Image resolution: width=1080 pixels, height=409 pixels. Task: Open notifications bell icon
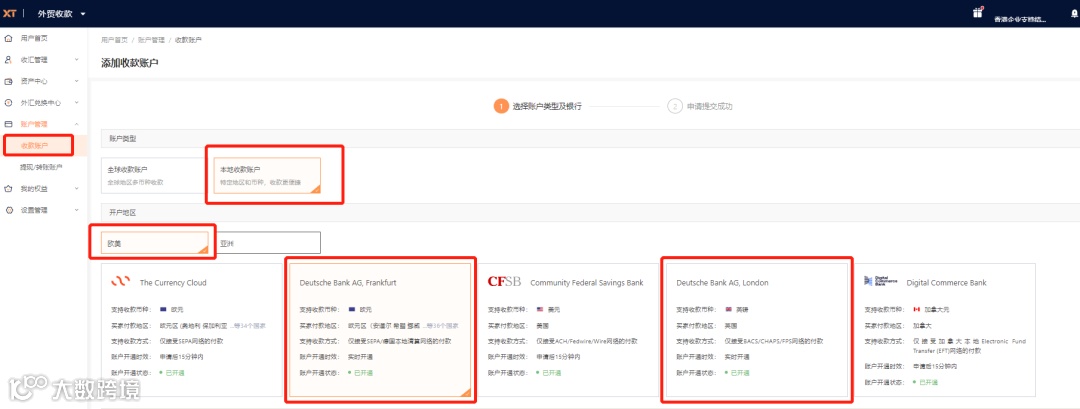pos(1074,14)
